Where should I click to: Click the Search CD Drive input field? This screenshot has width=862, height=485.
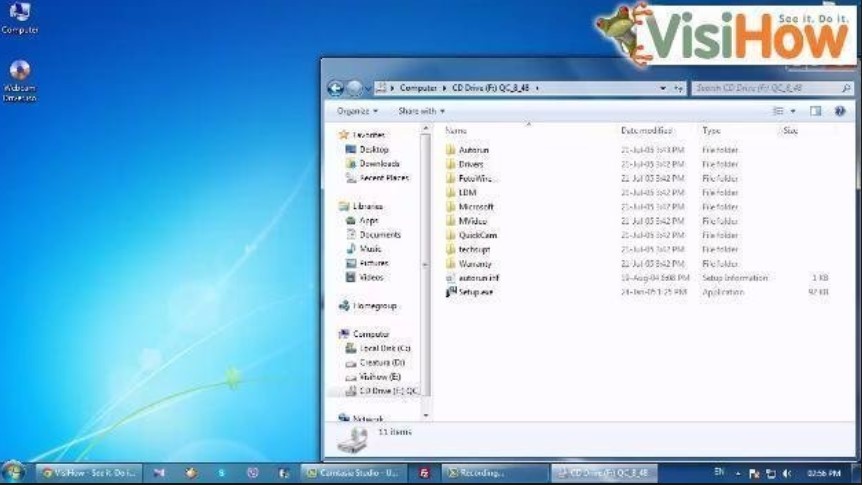click(x=767, y=88)
